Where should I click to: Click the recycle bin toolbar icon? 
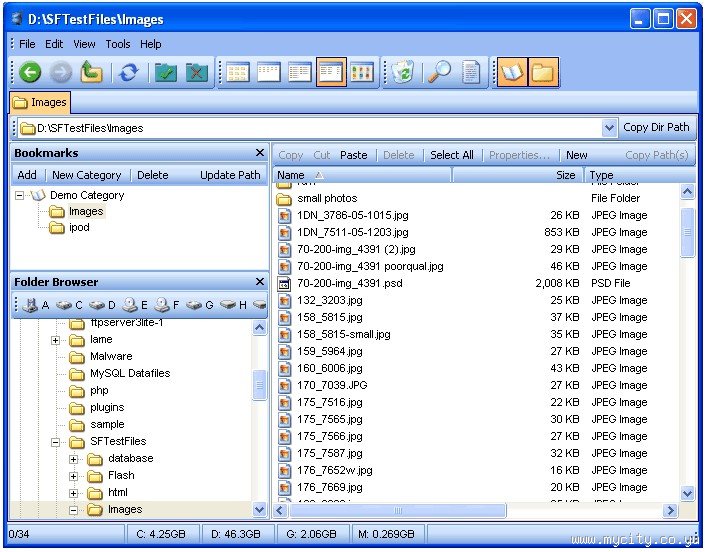[402, 72]
